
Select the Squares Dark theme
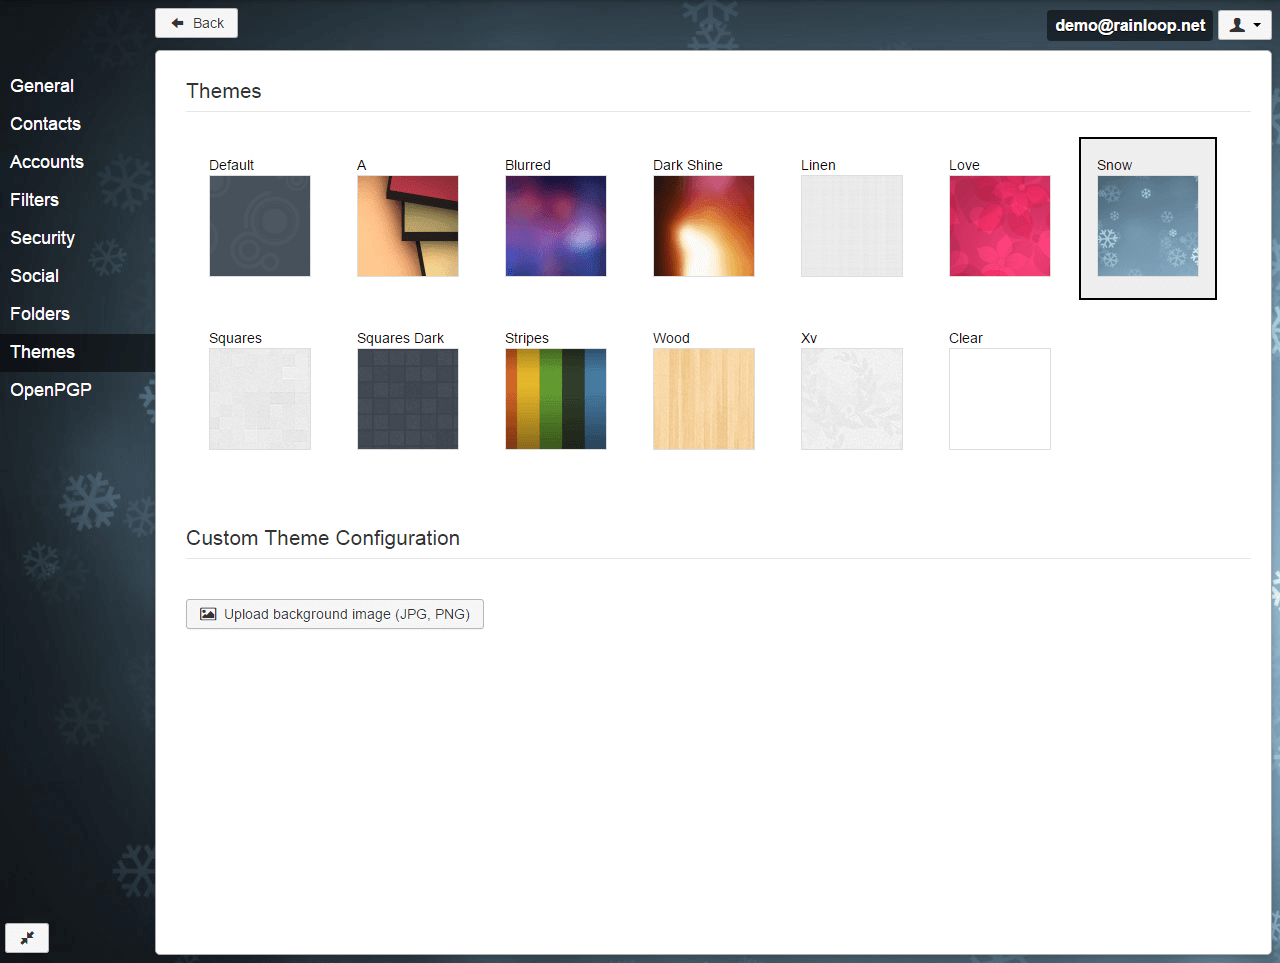(x=408, y=399)
